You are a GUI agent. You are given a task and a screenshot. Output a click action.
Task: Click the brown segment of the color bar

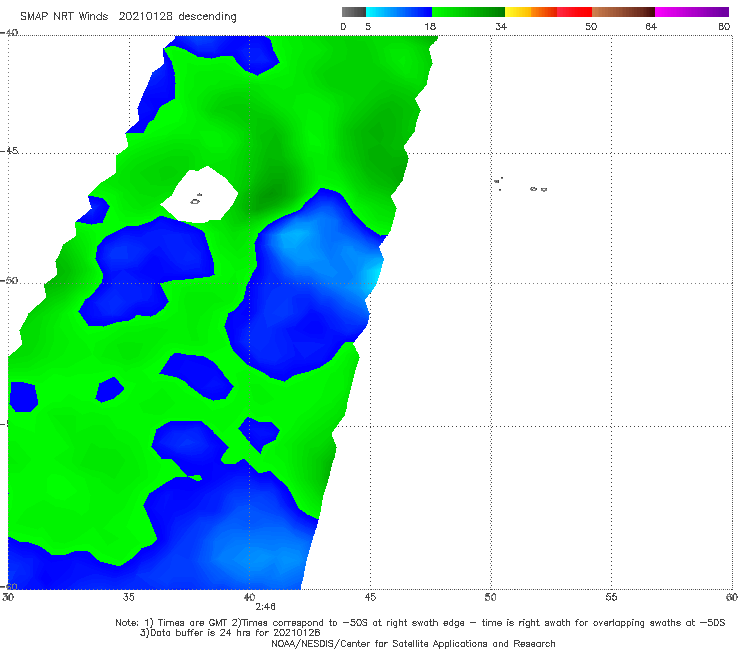coord(623,12)
